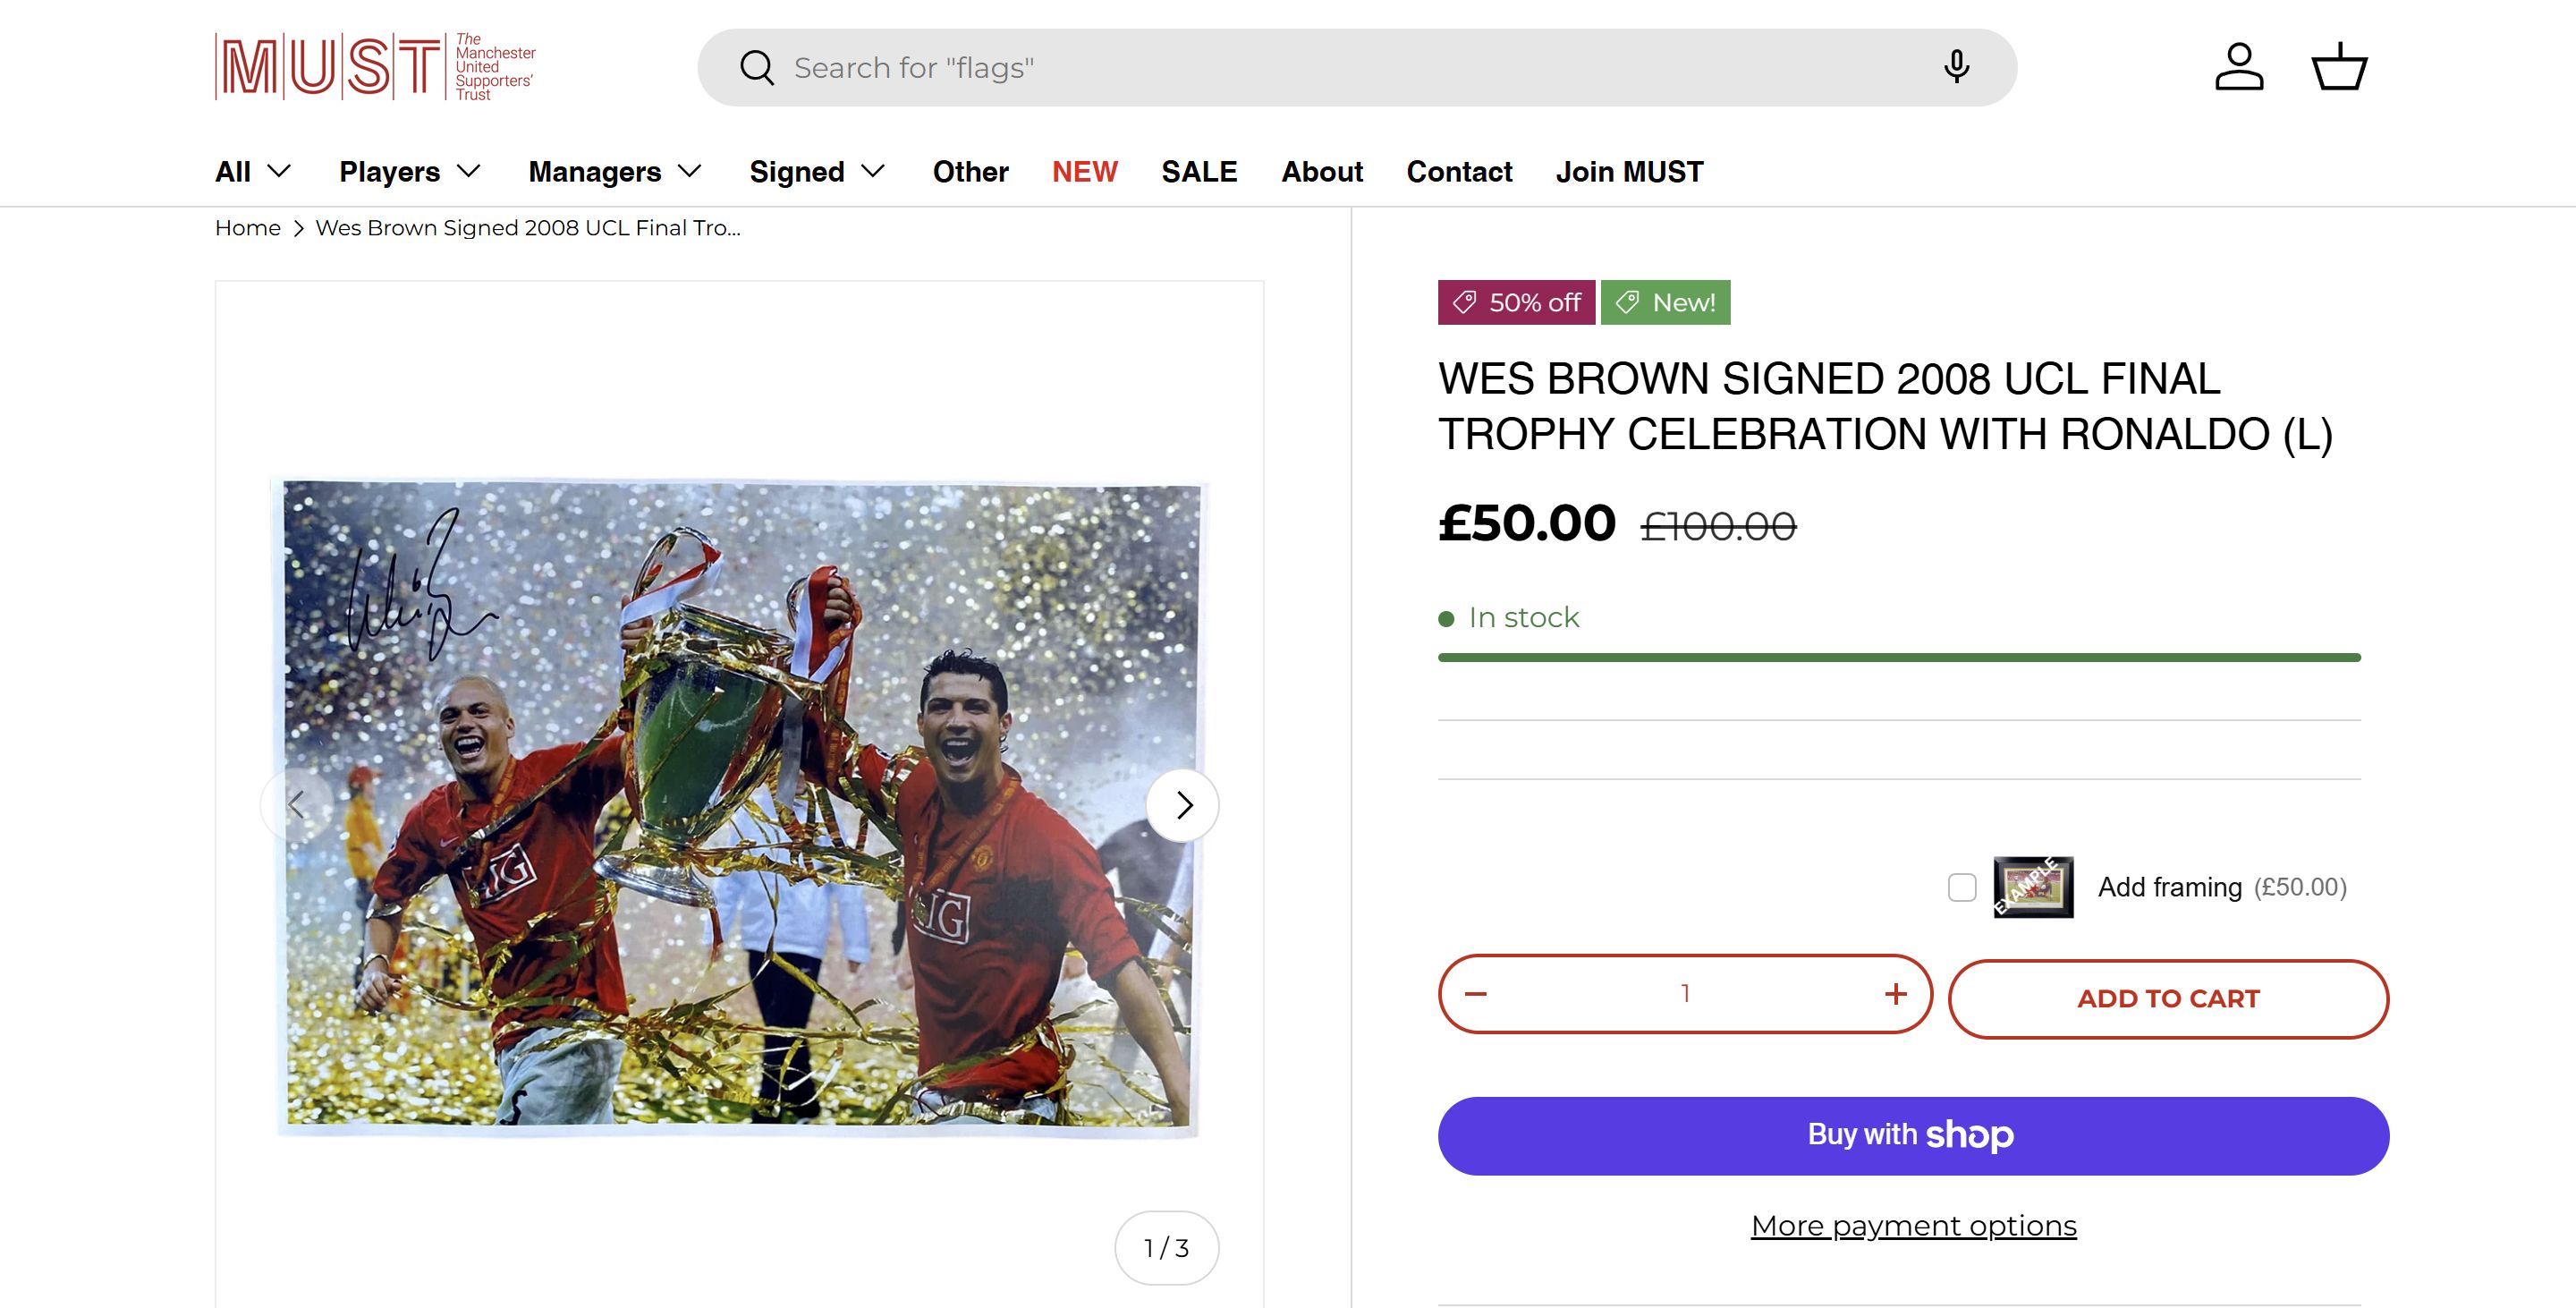2576x1308 pixels.
Task: Open the Managers dropdown menu
Action: coord(615,172)
